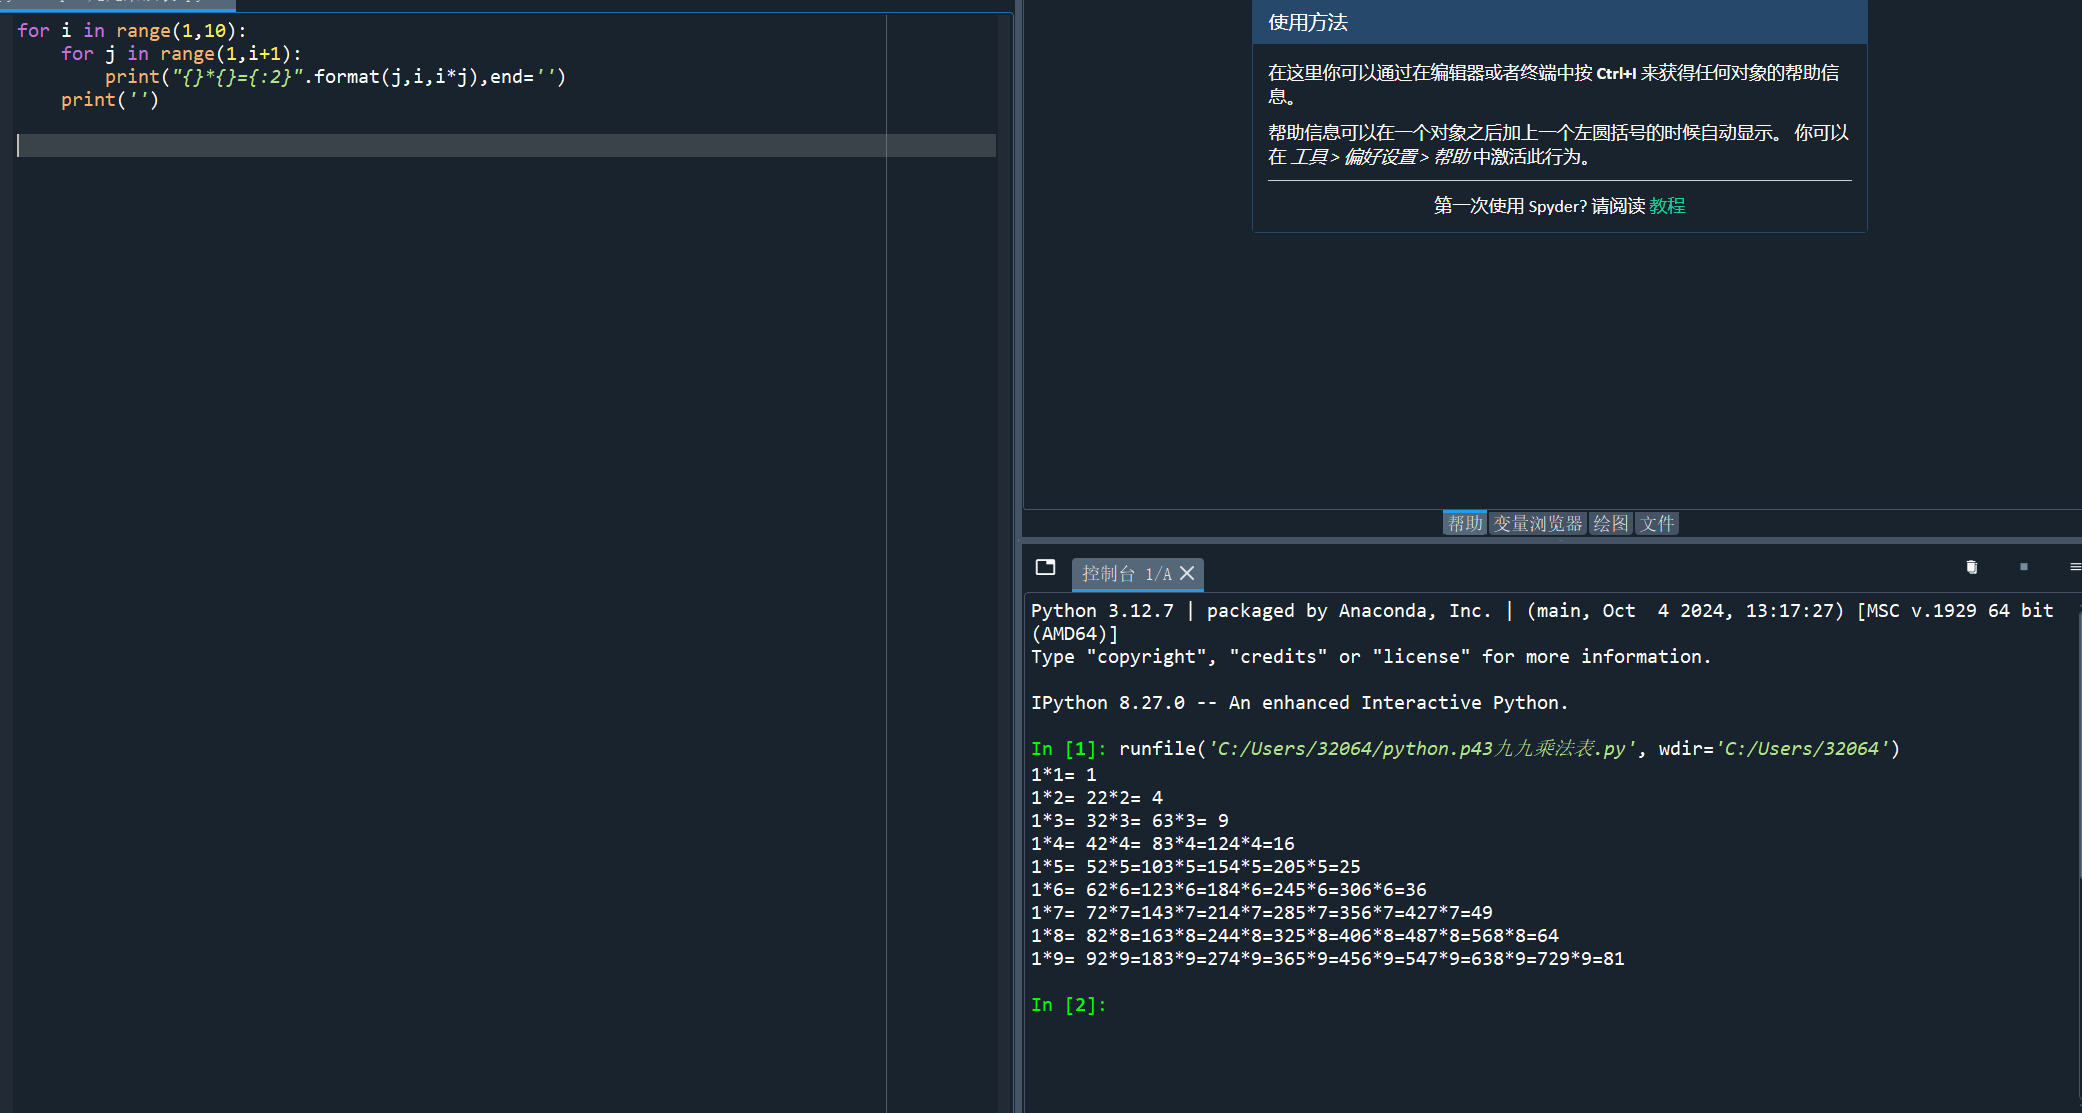Open the 文件 files tab
Screen dimensions: 2082x1113
[1656, 523]
